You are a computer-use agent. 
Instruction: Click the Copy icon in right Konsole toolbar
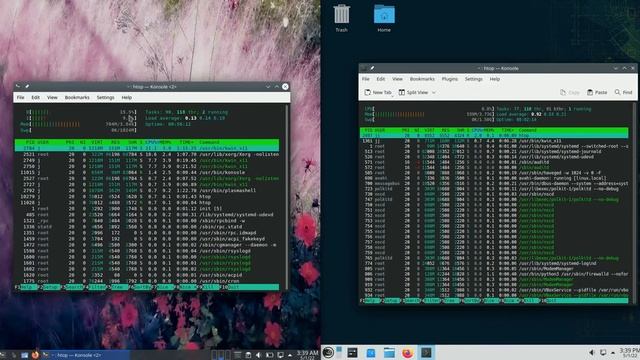click(x=563, y=92)
